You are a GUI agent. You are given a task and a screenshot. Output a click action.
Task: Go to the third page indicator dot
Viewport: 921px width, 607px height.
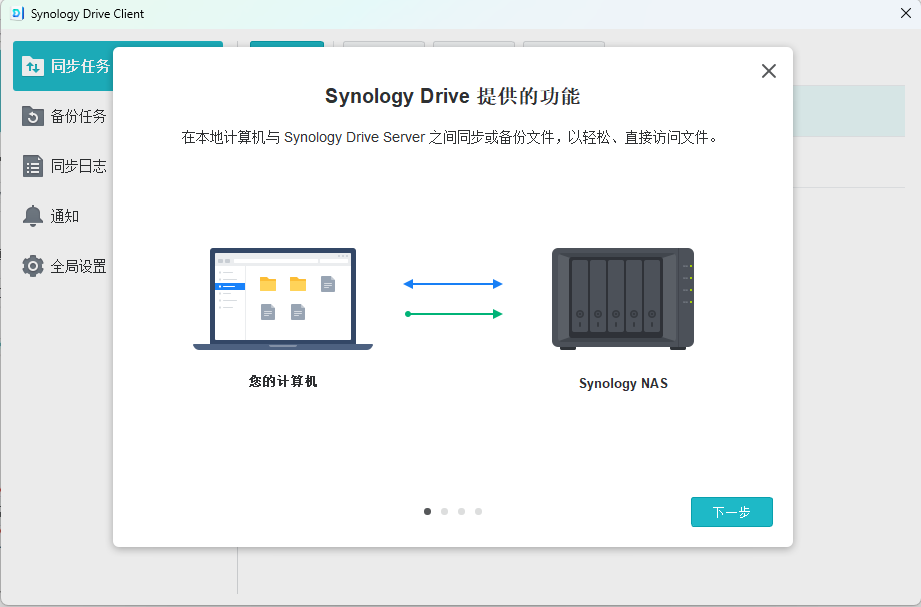pos(462,511)
